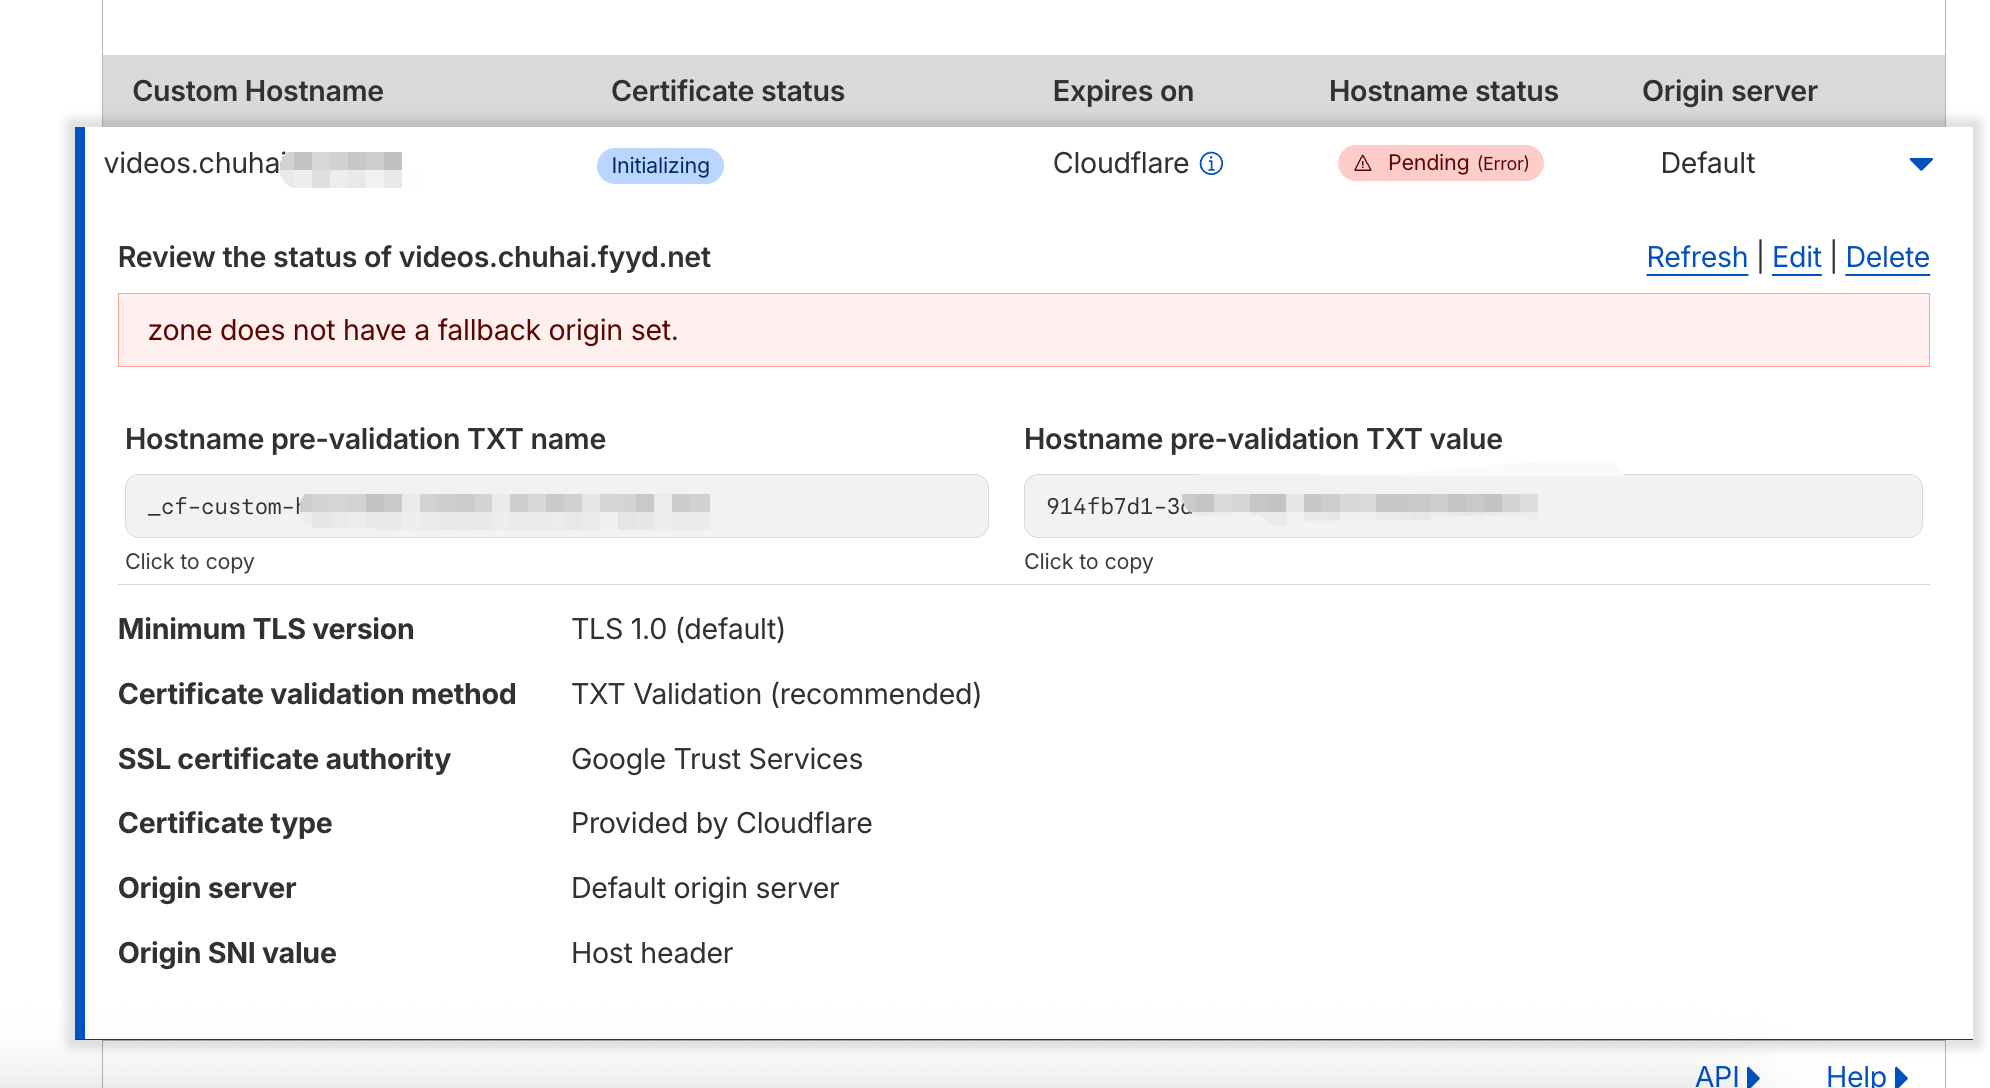Viewport: 1990px width, 1088px height.
Task: Click the SSL certificate authority label
Action: click(x=284, y=759)
